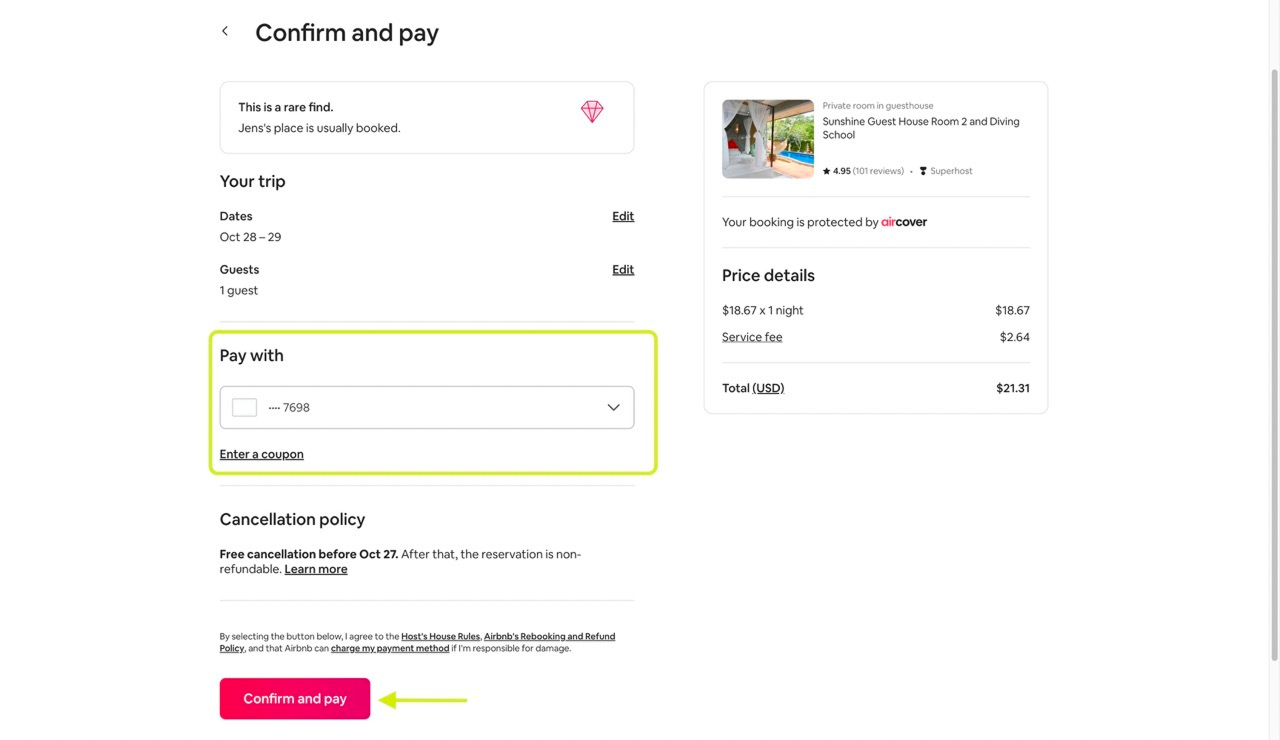Click the Service fee link
This screenshot has width=1280, height=740.
(752, 337)
